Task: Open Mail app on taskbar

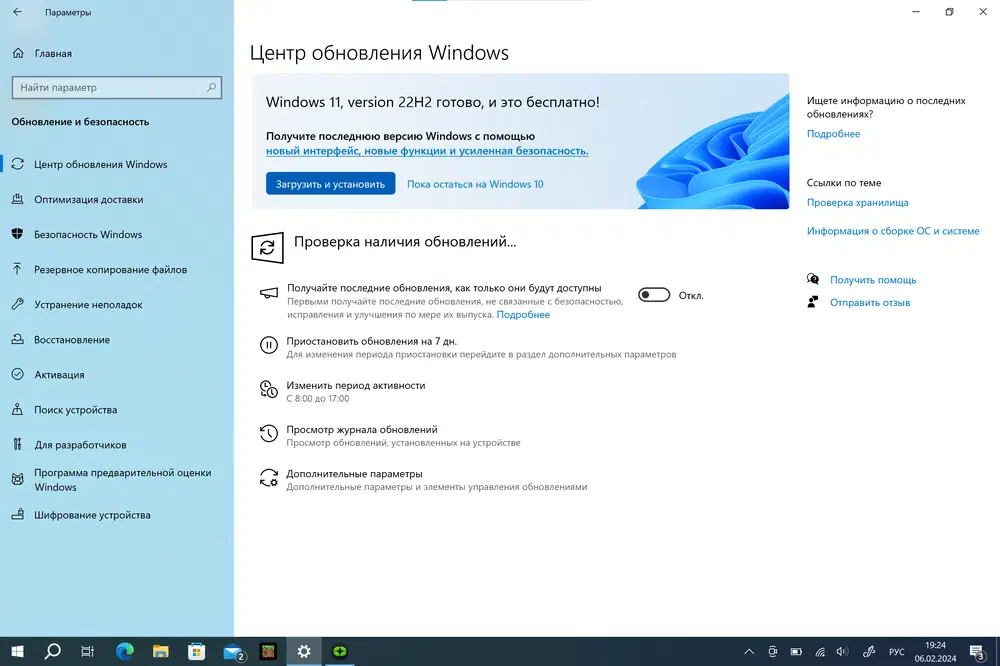Action: (233, 651)
